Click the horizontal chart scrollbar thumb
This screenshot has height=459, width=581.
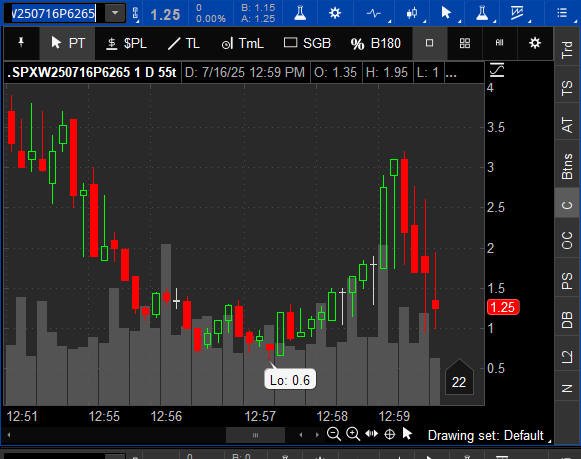click(x=255, y=435)
